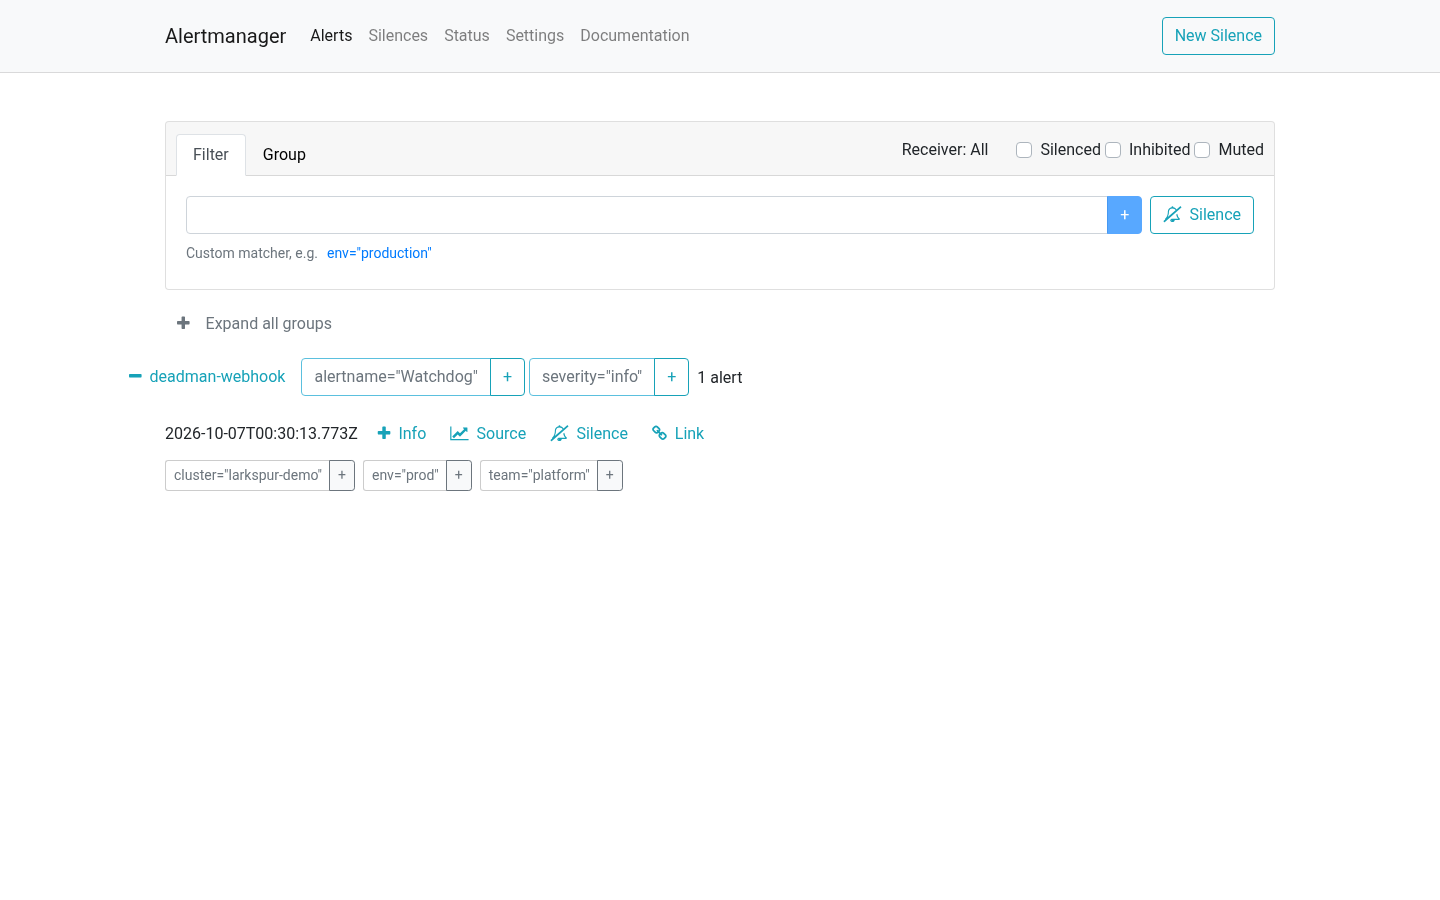
Task: Click the New Silence button
Action: point(1218,36)
